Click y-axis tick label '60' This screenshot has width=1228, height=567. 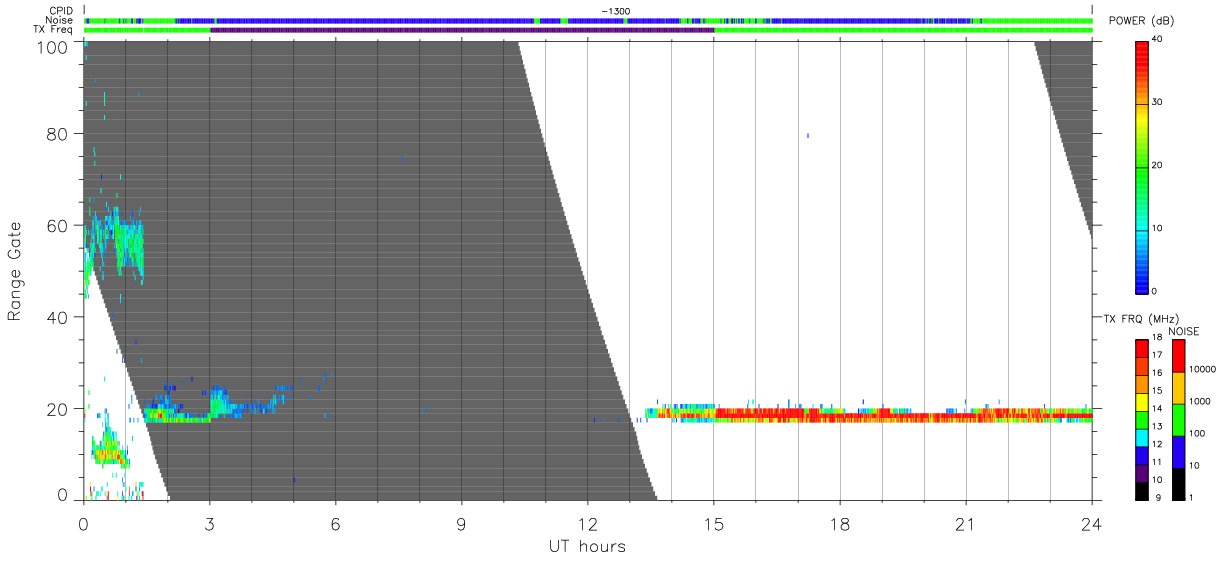(56, 226)
